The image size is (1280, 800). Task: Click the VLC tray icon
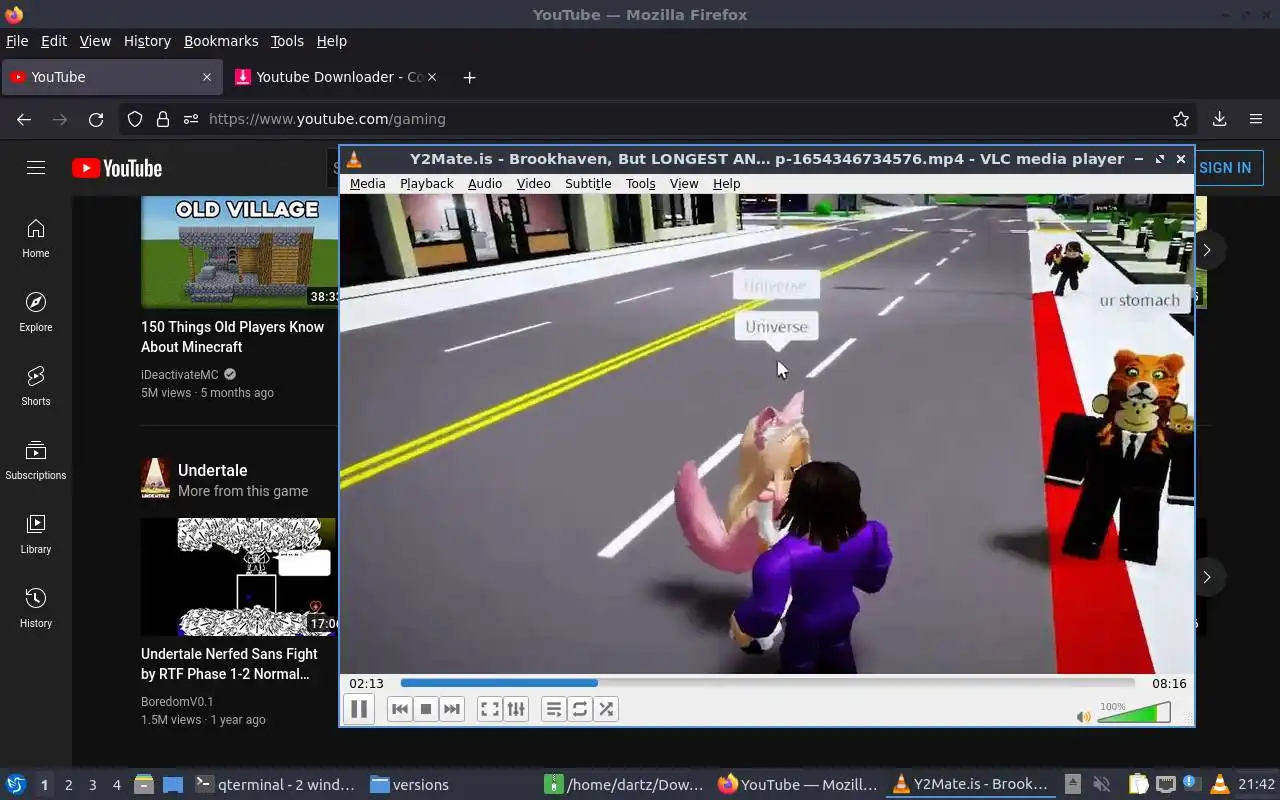[x=1219, y=784]
